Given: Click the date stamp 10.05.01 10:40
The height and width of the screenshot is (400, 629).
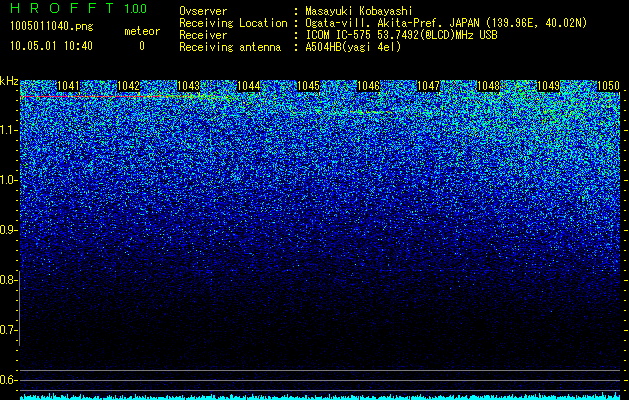Looking at the screenshot, I should (51, 46).
